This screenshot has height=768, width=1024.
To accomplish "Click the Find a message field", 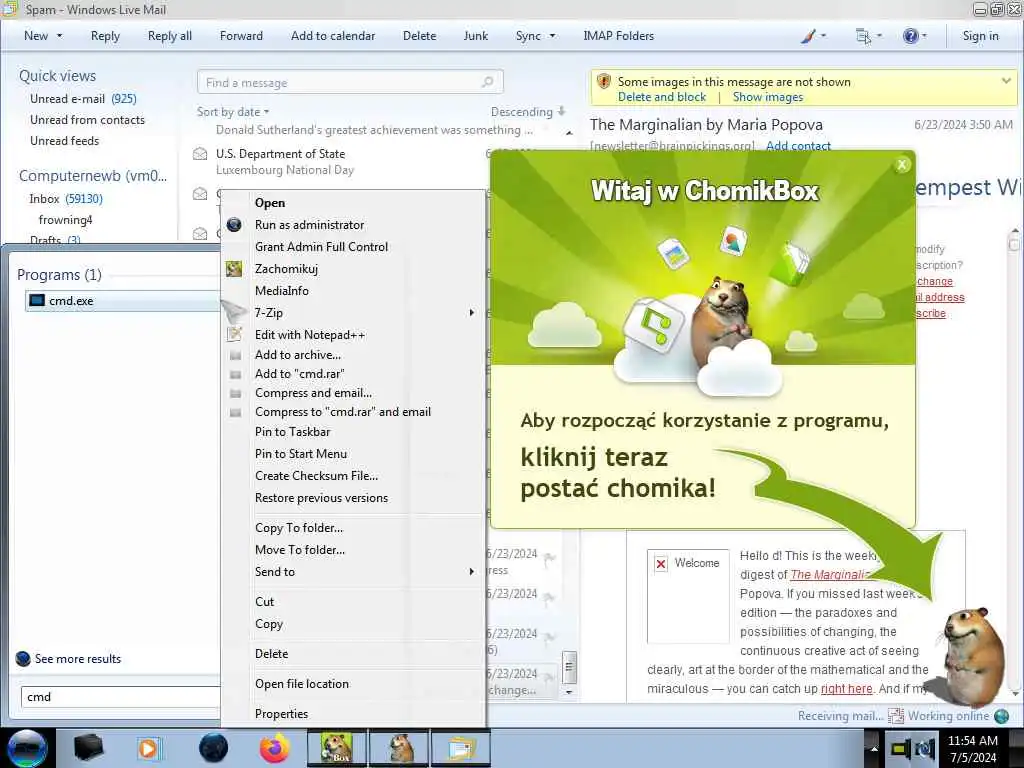I will 350,82.
